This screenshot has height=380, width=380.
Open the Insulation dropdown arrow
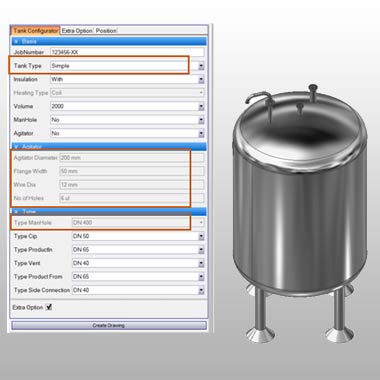pos(201,80)
